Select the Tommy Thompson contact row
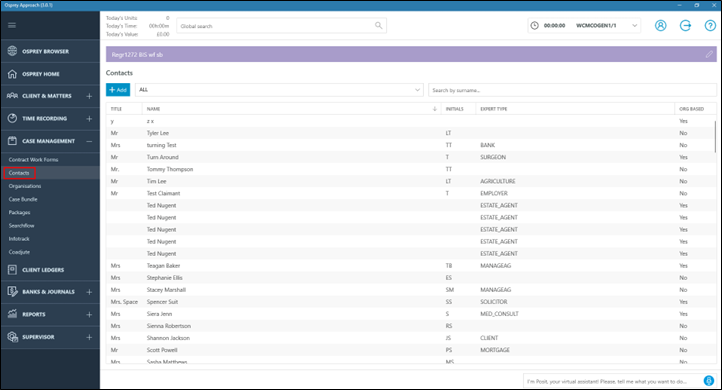 pos(411,169)
